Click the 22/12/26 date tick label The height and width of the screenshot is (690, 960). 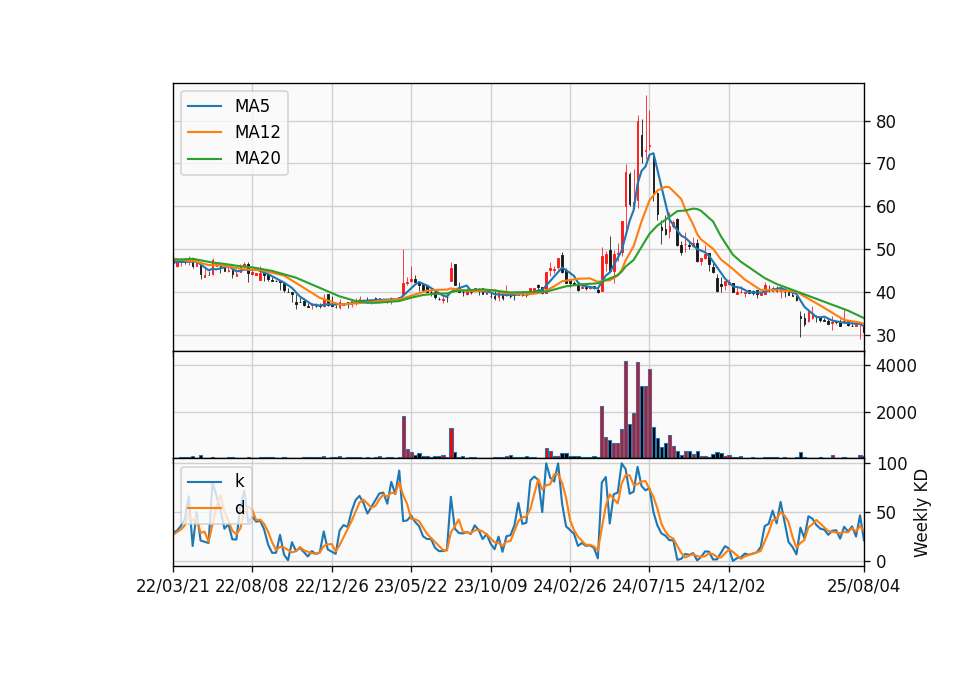332,587
